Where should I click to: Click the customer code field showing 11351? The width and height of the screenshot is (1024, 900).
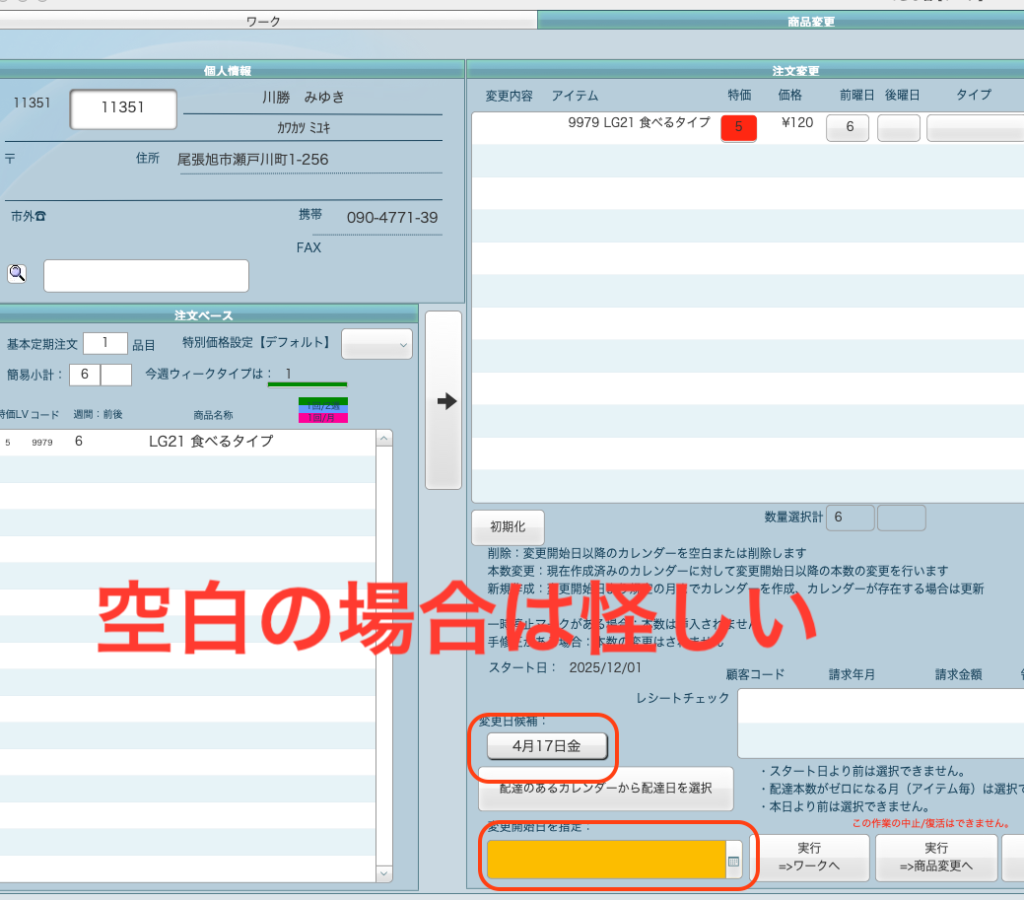pos(123,109)
